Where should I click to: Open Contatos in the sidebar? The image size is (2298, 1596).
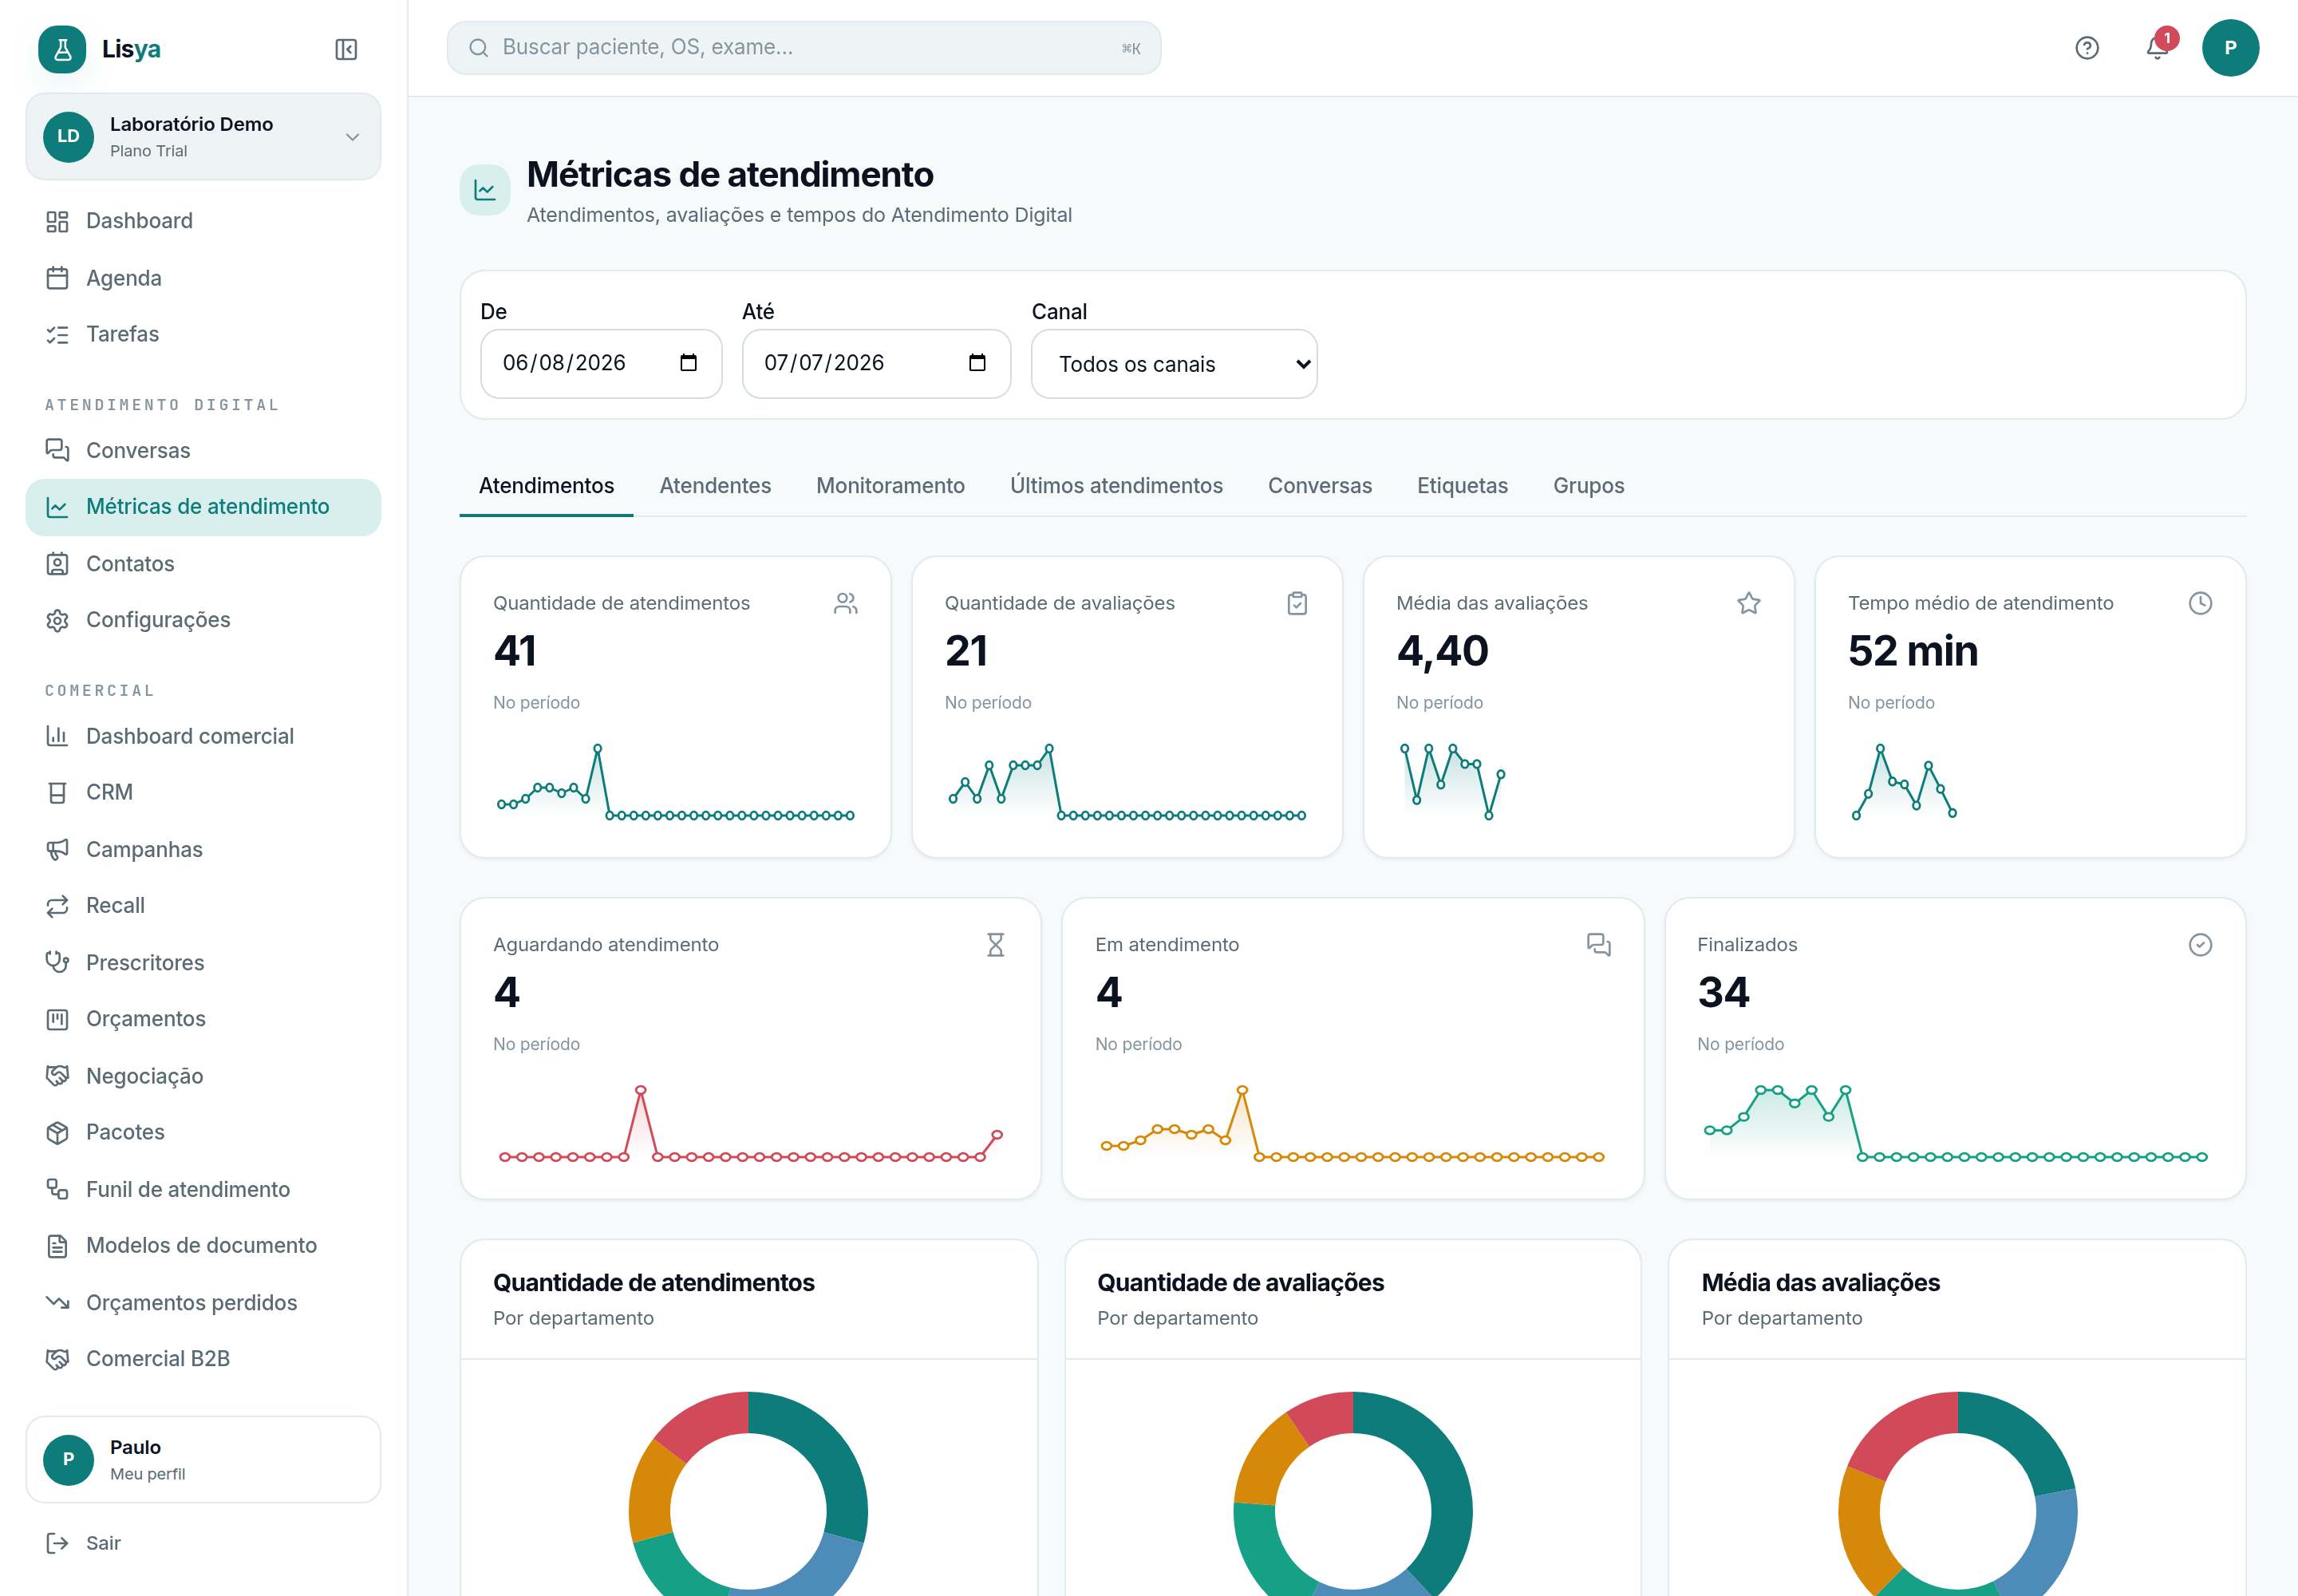click(x=203, y=564)
